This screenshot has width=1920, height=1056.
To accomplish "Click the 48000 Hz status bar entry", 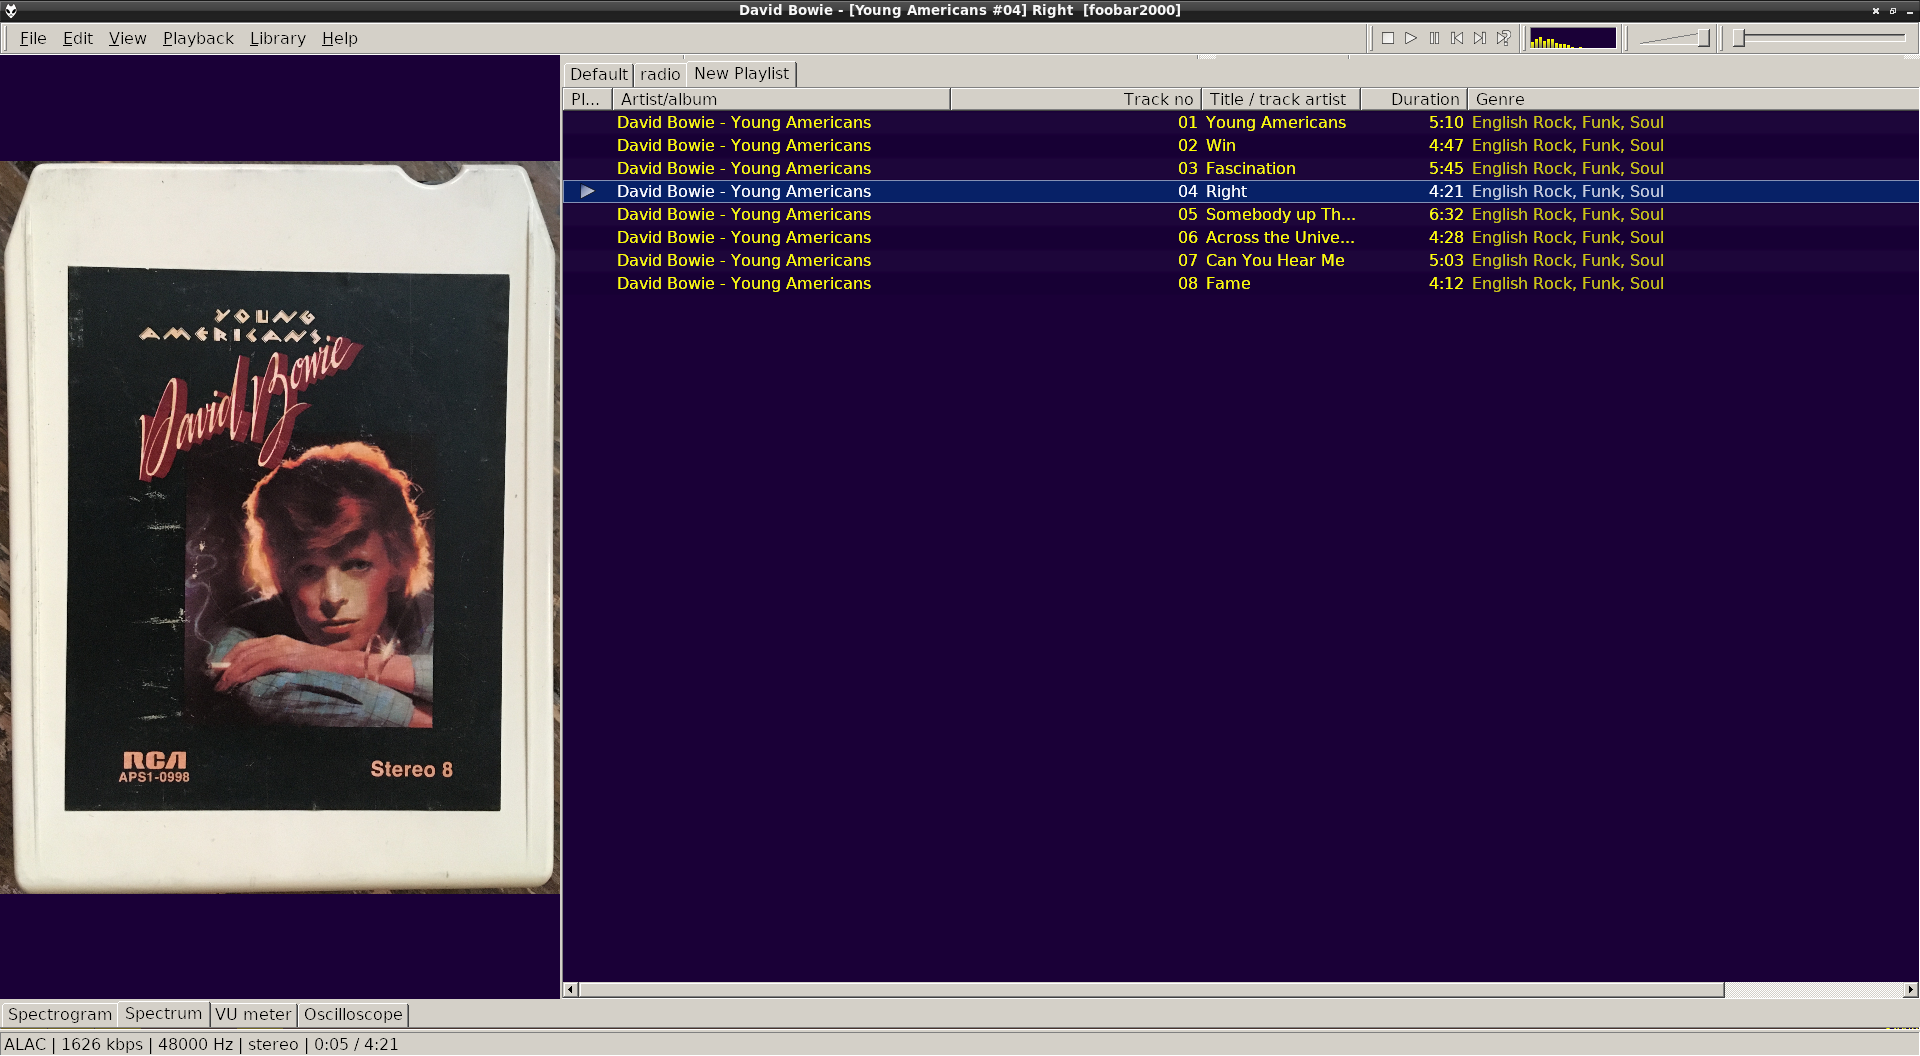I will [x=196, y=1044].
